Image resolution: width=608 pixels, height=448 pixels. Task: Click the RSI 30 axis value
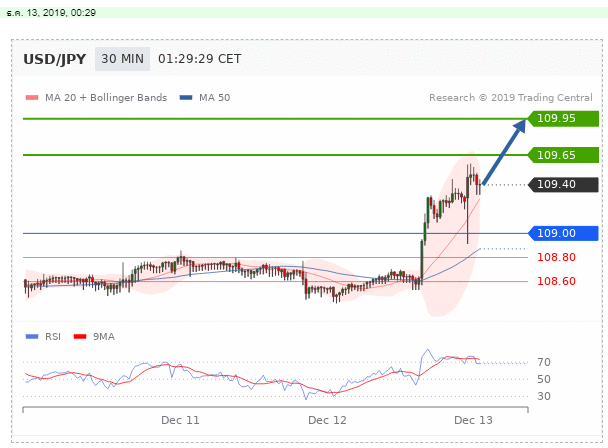[544, 396]
